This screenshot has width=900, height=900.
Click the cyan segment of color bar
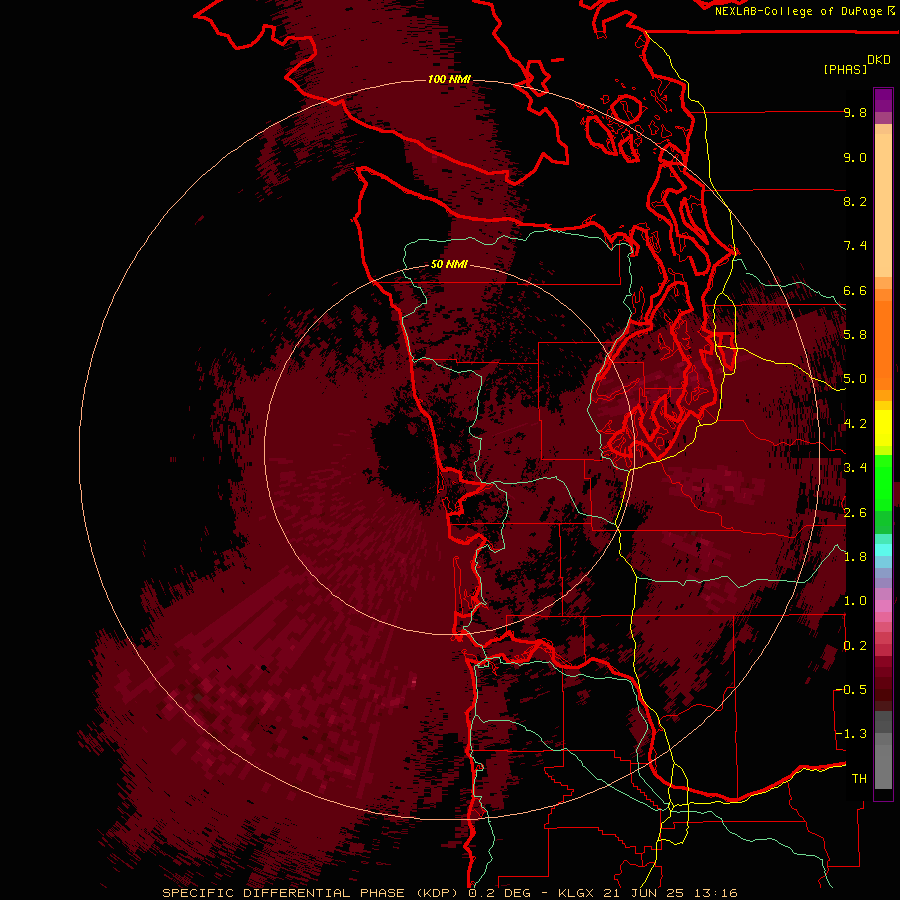(883, 550)
